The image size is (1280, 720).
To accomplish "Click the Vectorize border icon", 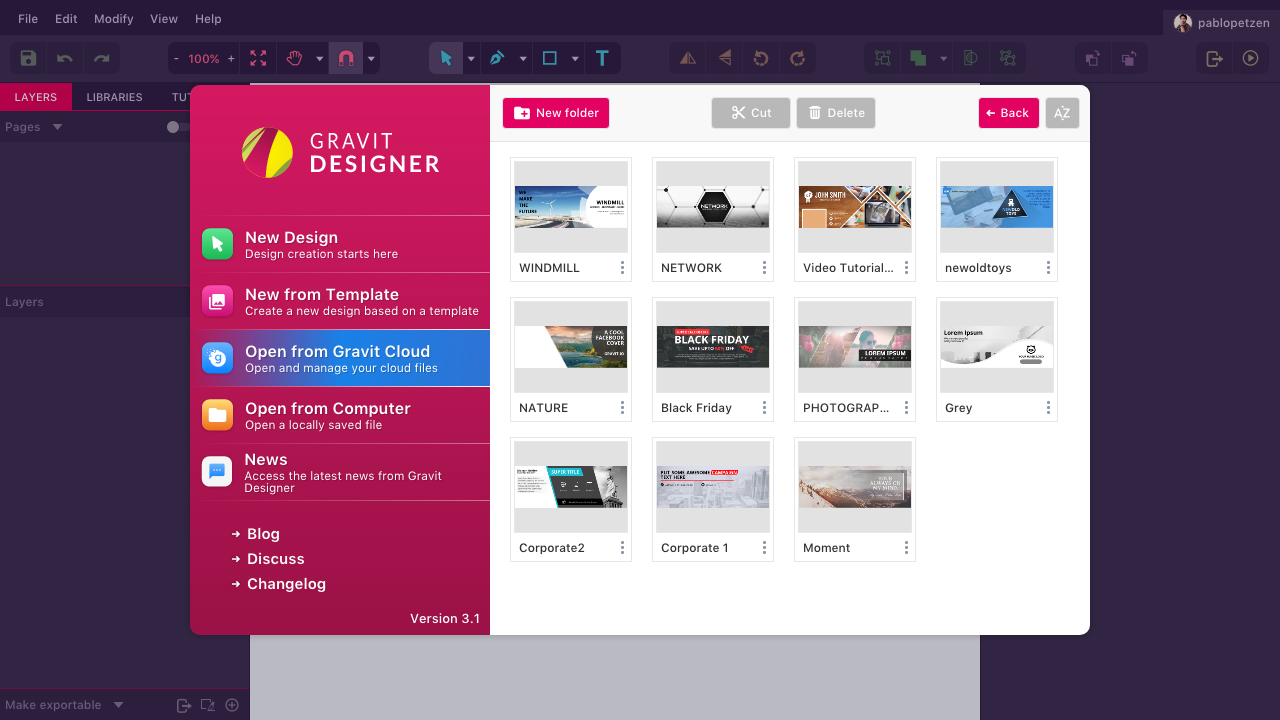I will pyautogui.click(x=1007, y=59).
